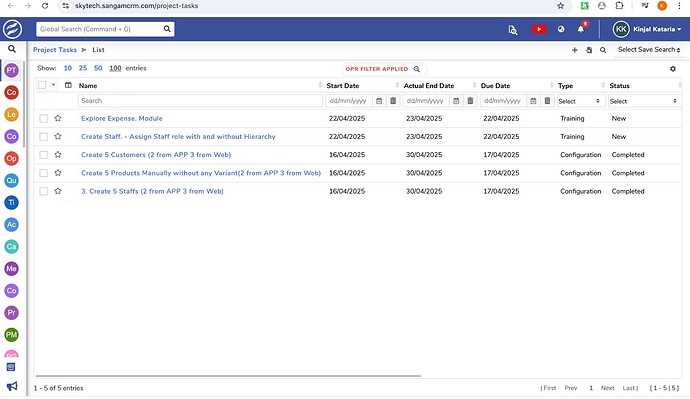The image size is (690, 399).
Task: Open the Type filter Select dropdown
Action: (579, 101)
